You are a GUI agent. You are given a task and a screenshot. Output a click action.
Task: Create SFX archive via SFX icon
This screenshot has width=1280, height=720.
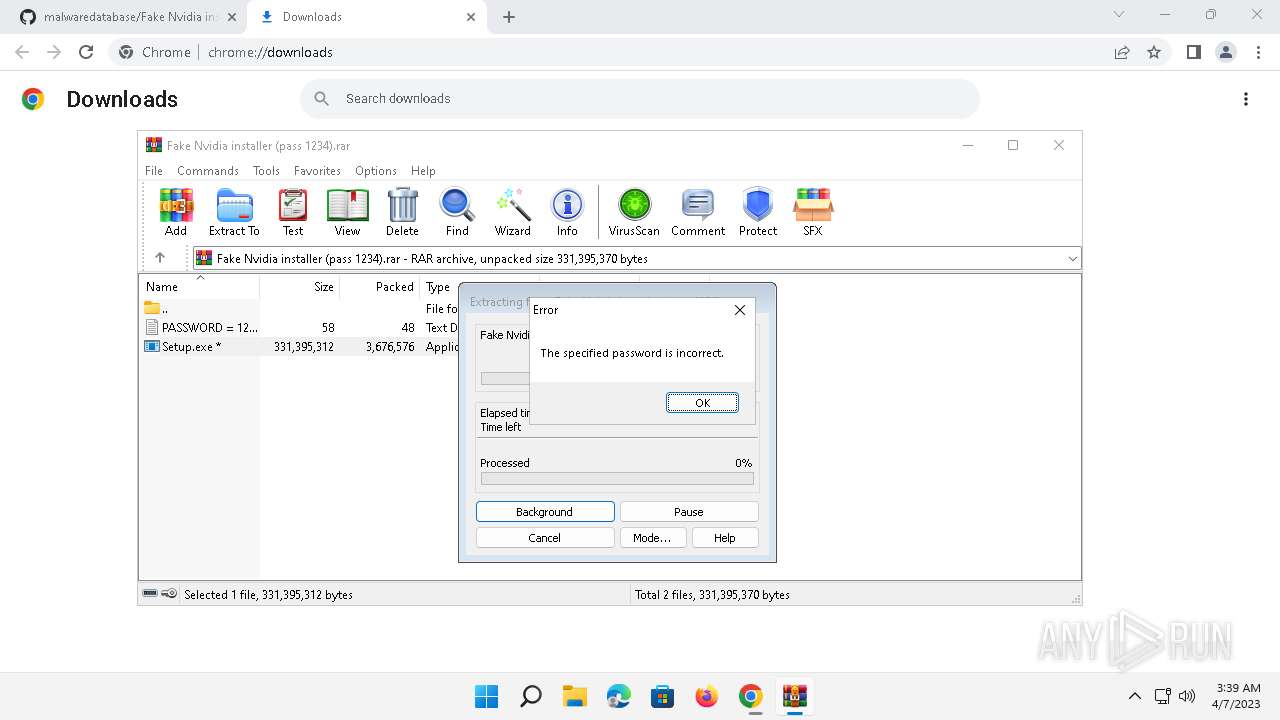tap(813, 213)
